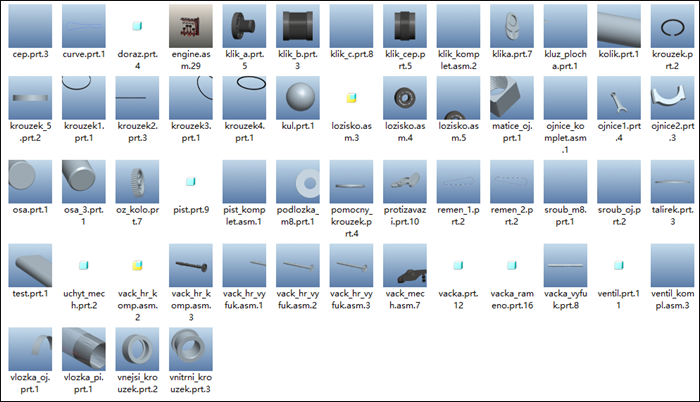Open vlozka_oj.prt.1 part thumbnail

click(30, 349)
